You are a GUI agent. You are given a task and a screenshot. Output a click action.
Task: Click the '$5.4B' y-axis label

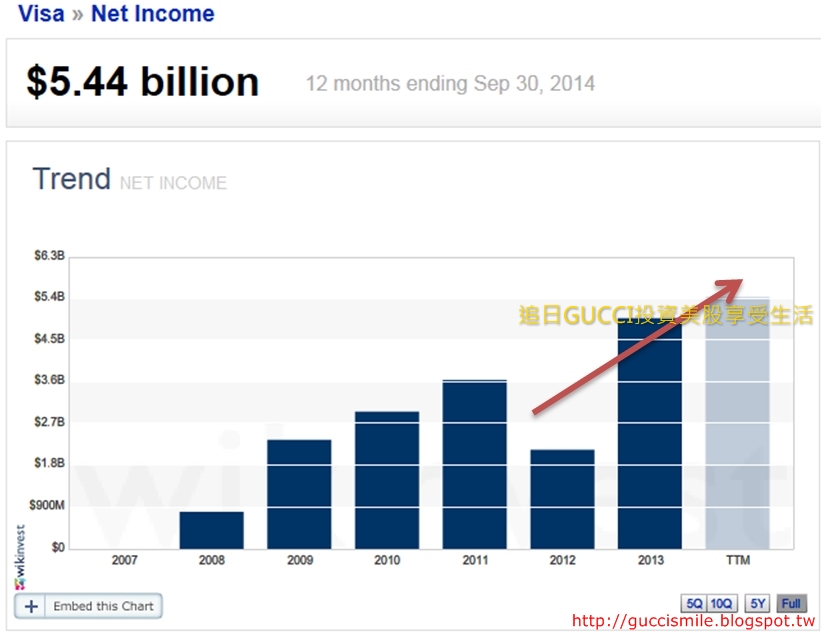[x=50, y=297]
